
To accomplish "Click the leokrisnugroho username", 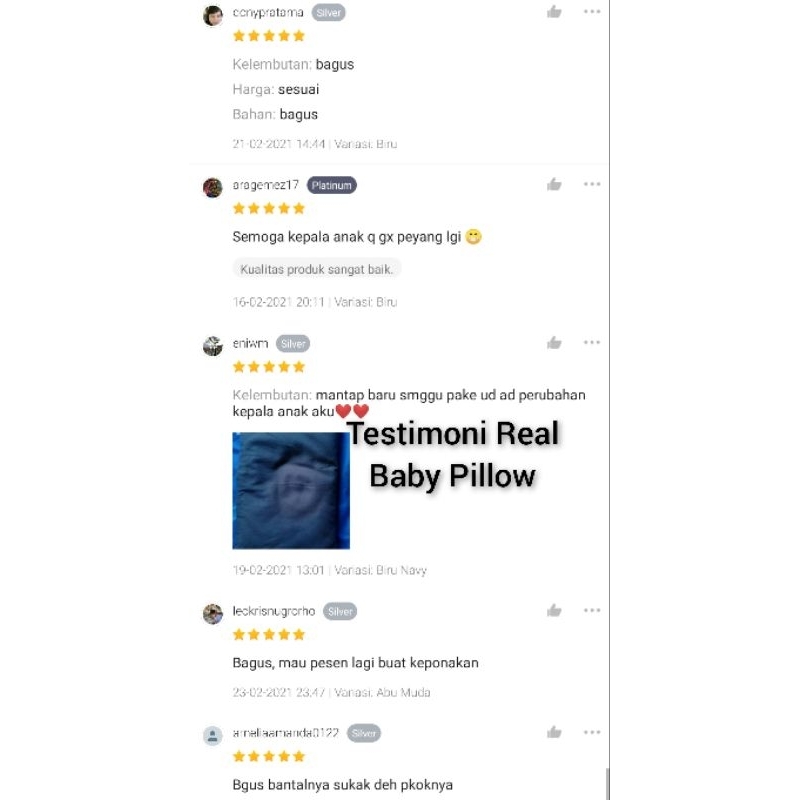I will 273,611.
